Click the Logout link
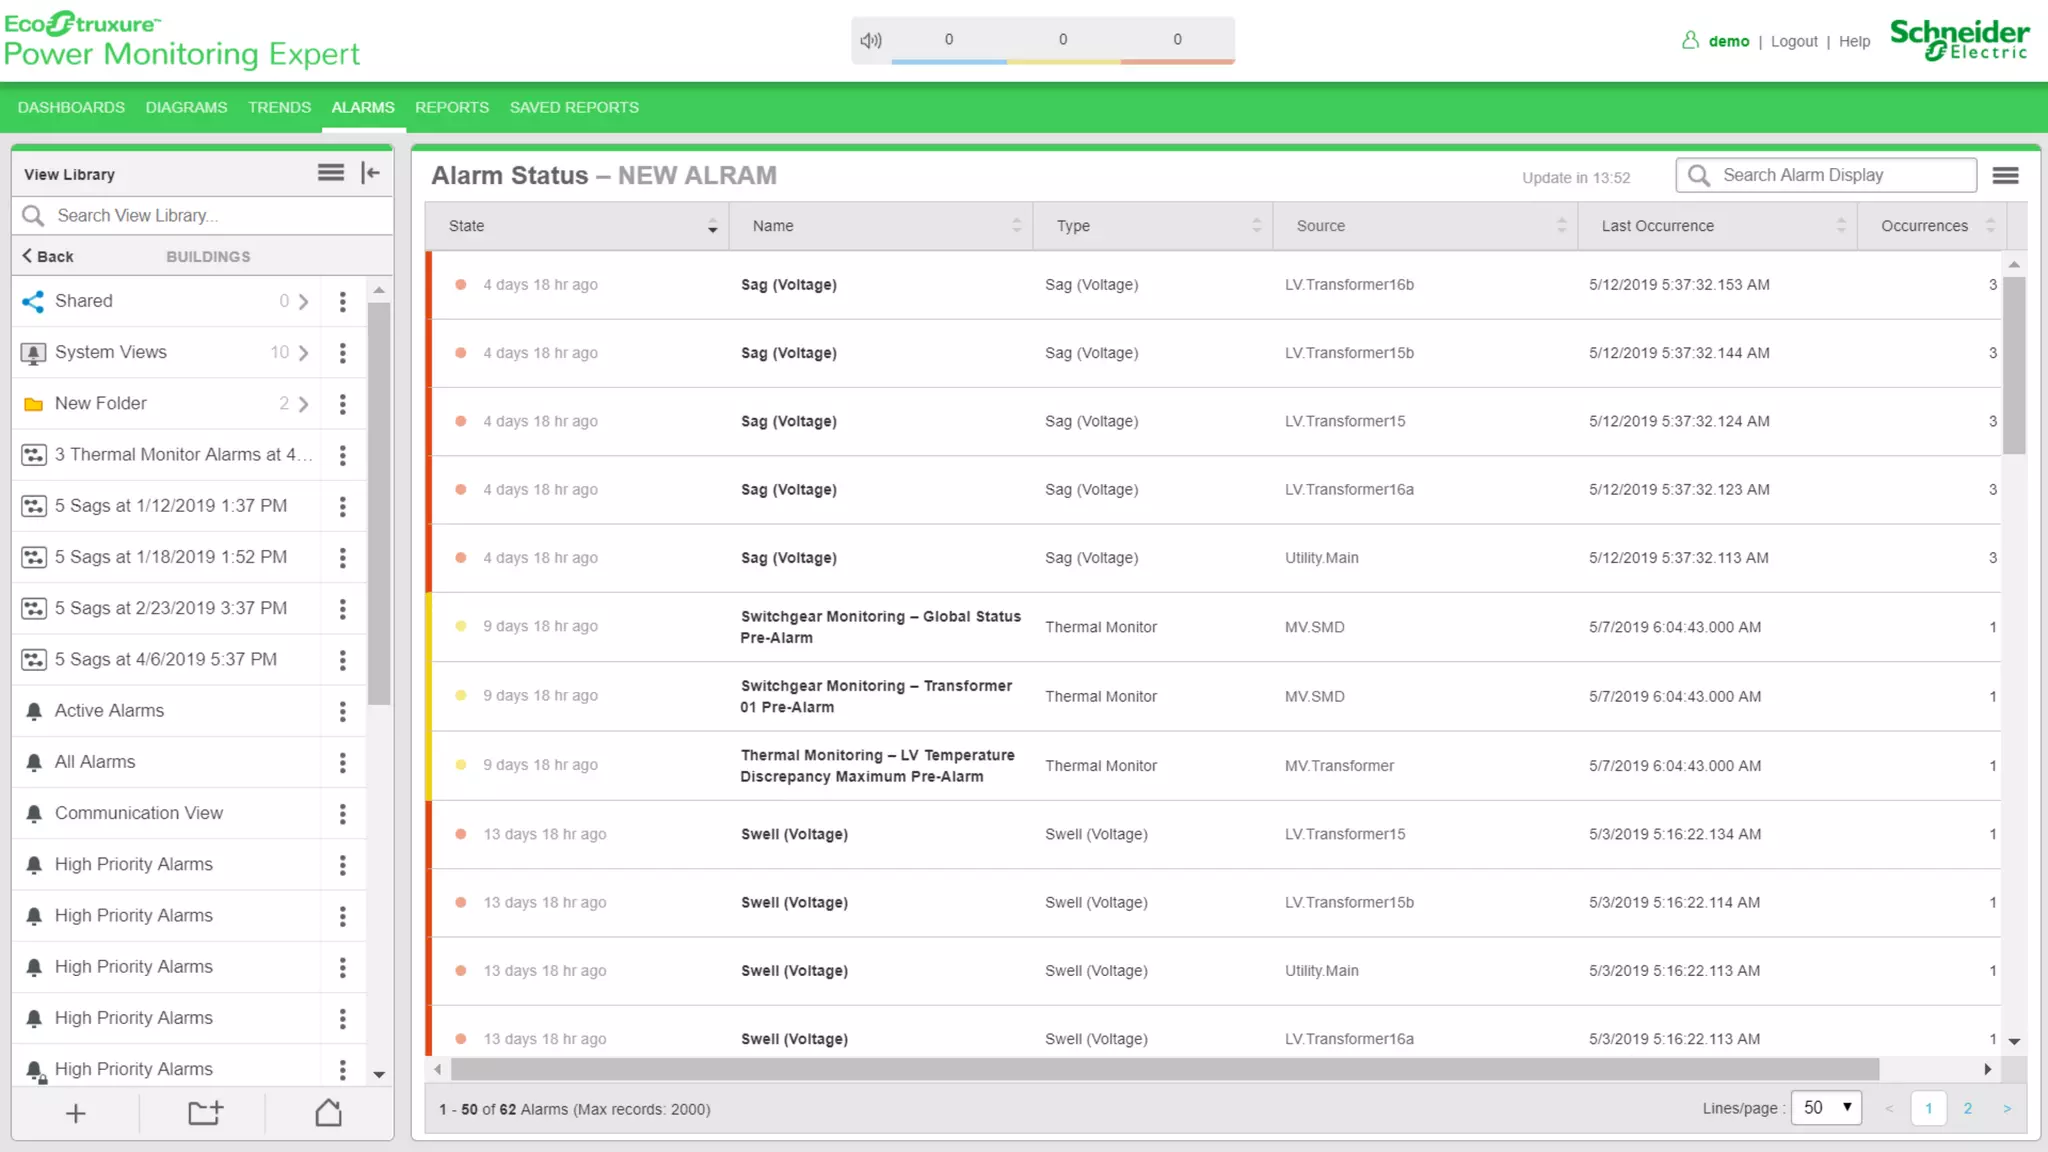The height and width of the screenshot is (1152, 2048). click(1794, 41)
